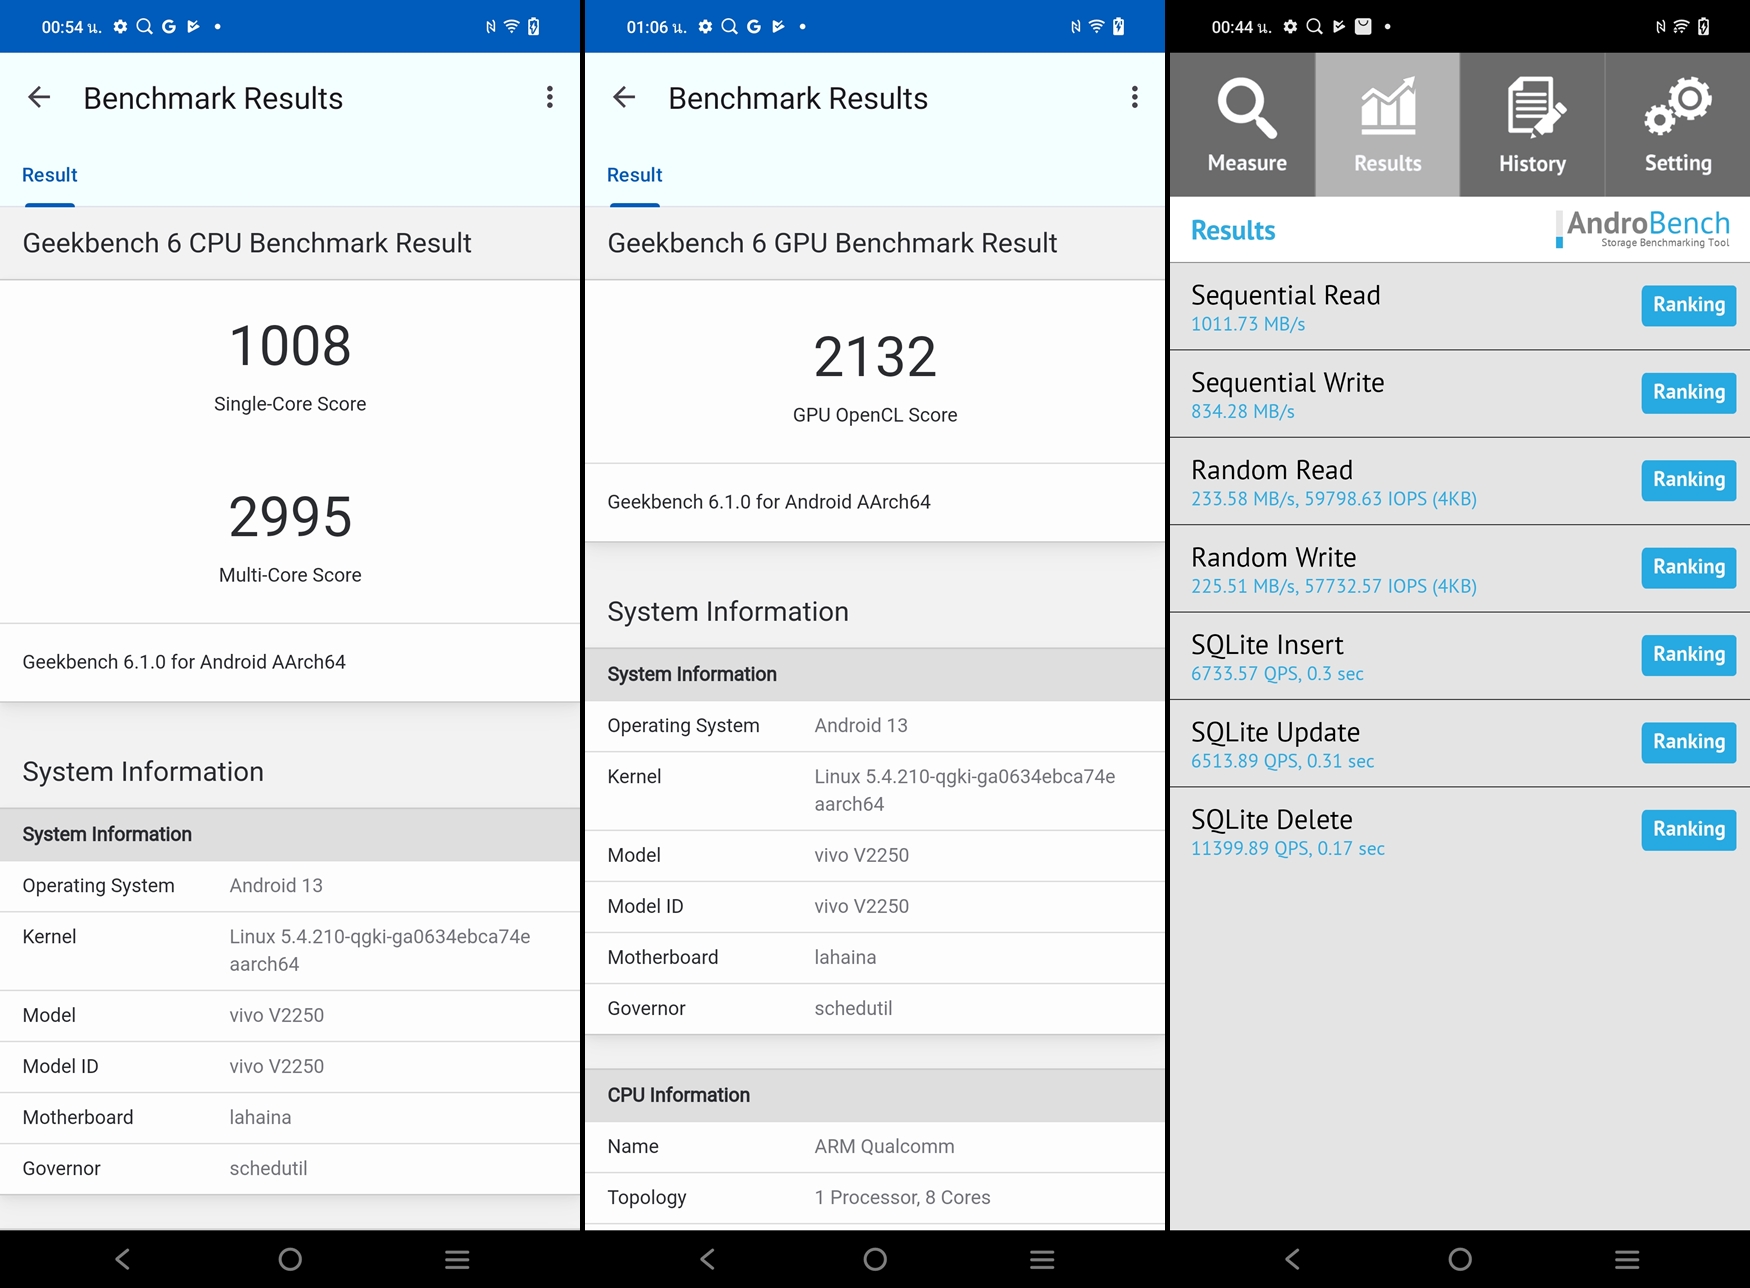Tap recent apps button in CPU screen
Screen dimensions: 1750x1288
pos(457,1259)
